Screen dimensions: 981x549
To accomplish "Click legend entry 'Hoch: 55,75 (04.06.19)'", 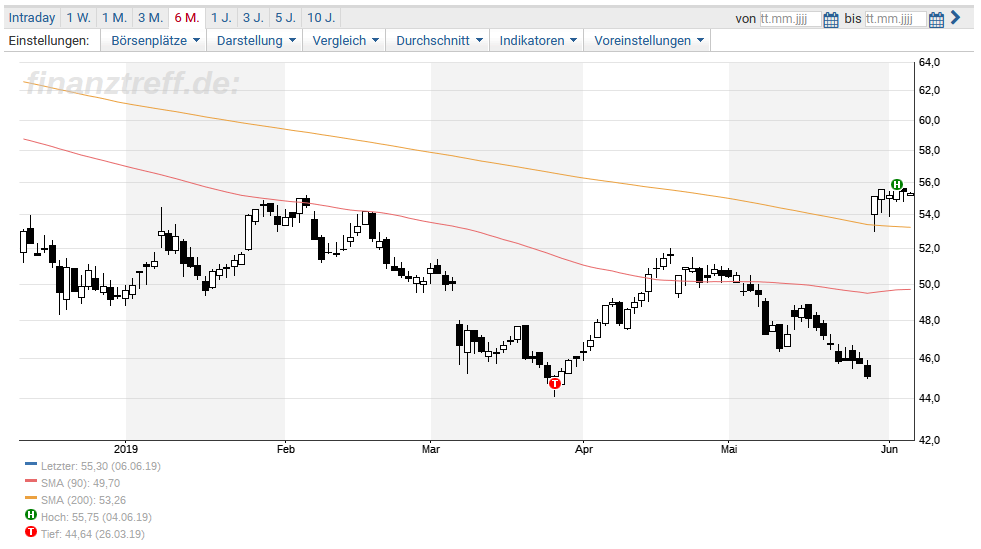I will (96, 517).
